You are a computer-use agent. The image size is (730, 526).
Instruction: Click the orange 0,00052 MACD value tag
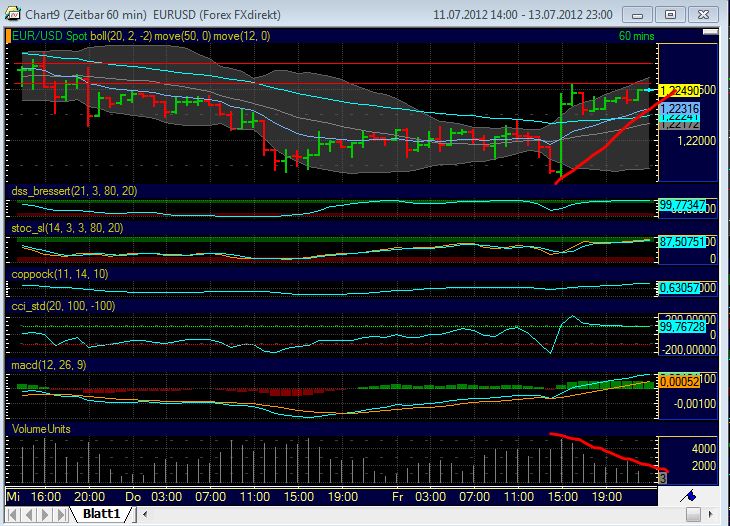click(679, 382)
